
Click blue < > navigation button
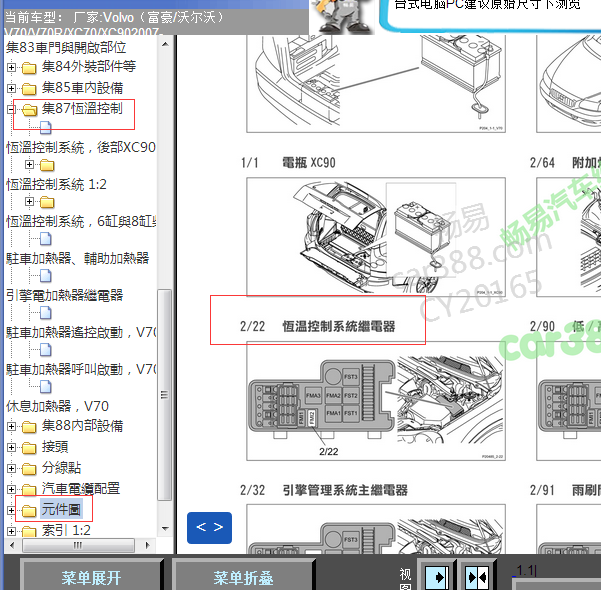coord(209,528)
